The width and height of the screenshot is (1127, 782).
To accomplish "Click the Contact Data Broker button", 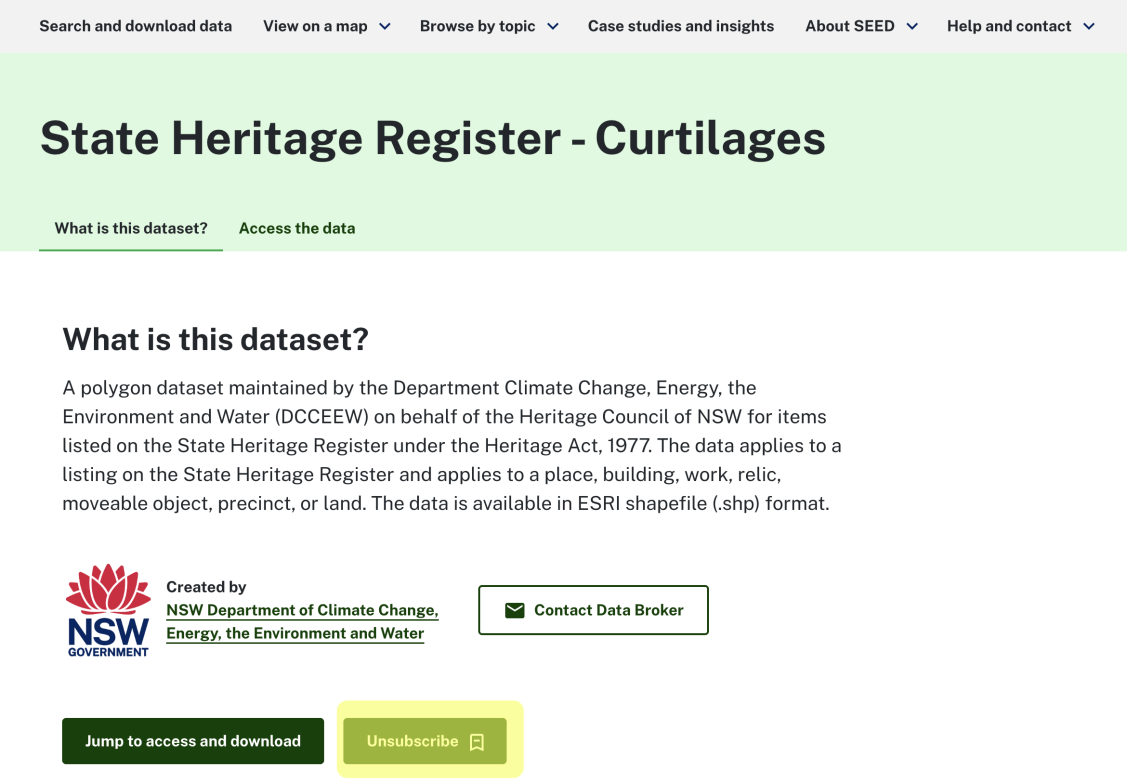I will [593, 610].
